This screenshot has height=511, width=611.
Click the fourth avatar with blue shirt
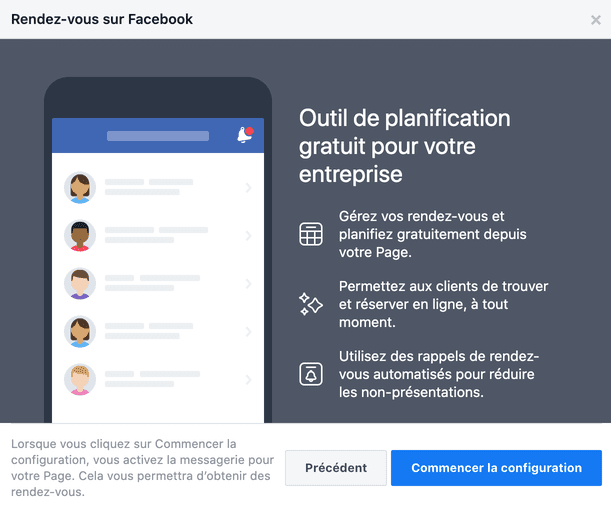pos(80,331)
